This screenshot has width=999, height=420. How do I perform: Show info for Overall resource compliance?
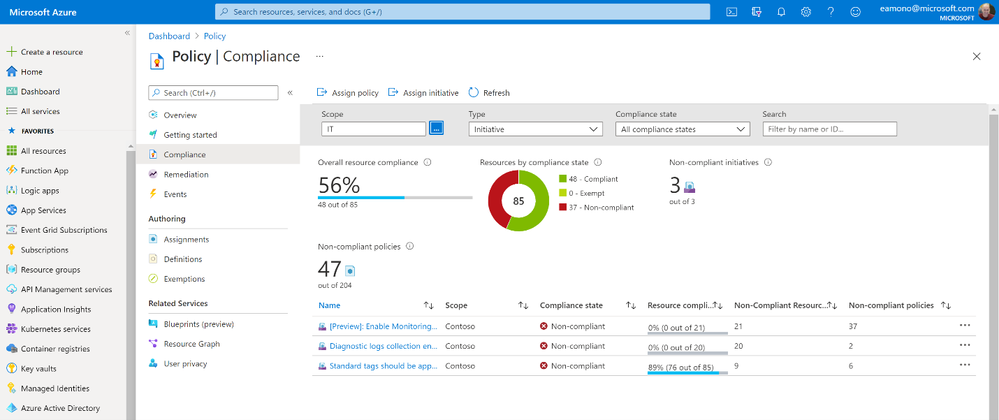(428, 163)
